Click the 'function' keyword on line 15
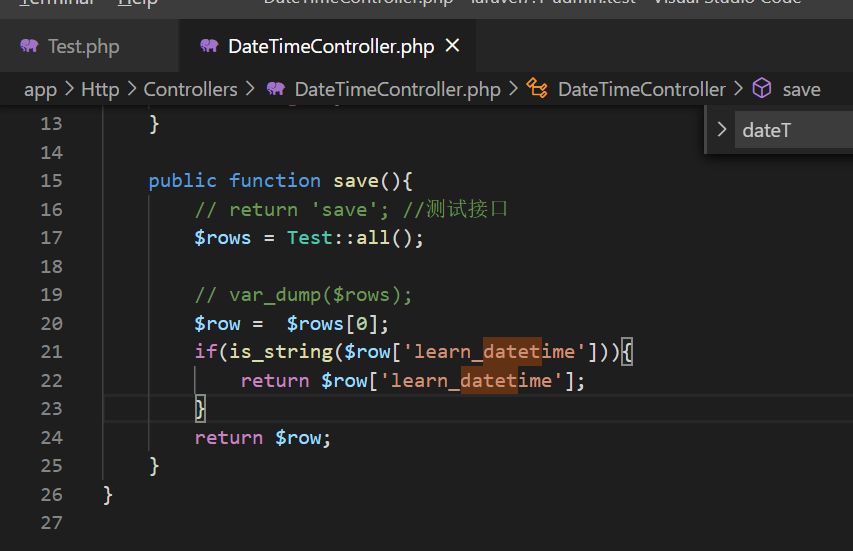Viewport: 853px width, 551px height. tap(275, 181)
